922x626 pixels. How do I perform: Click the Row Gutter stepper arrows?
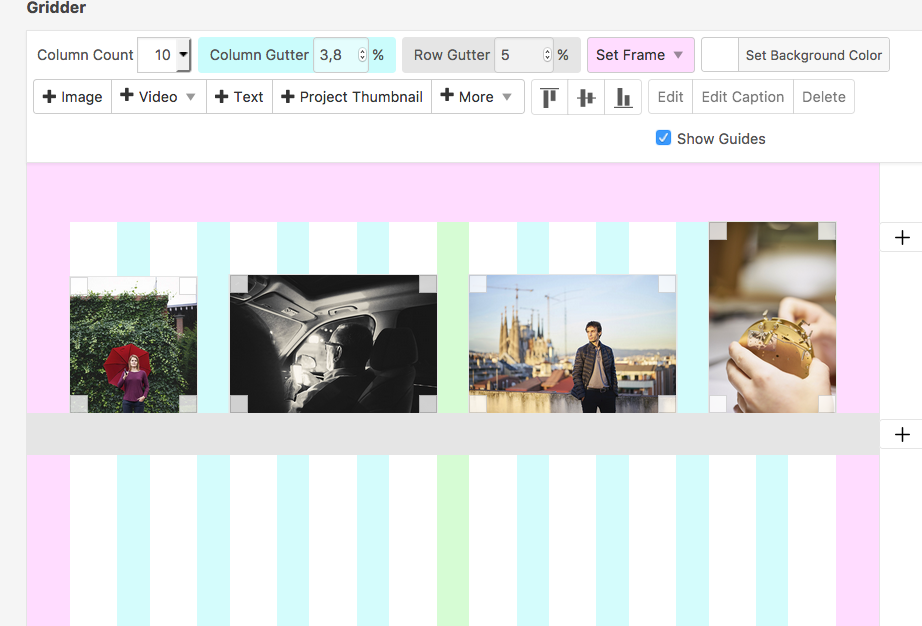coord(547,55)
